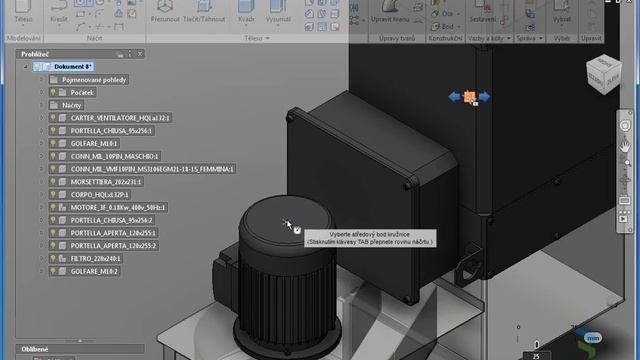Toggle visibility bulb of FILTRO_220x240:1
This screenshot has width=640, height=360.
point(53,258)
